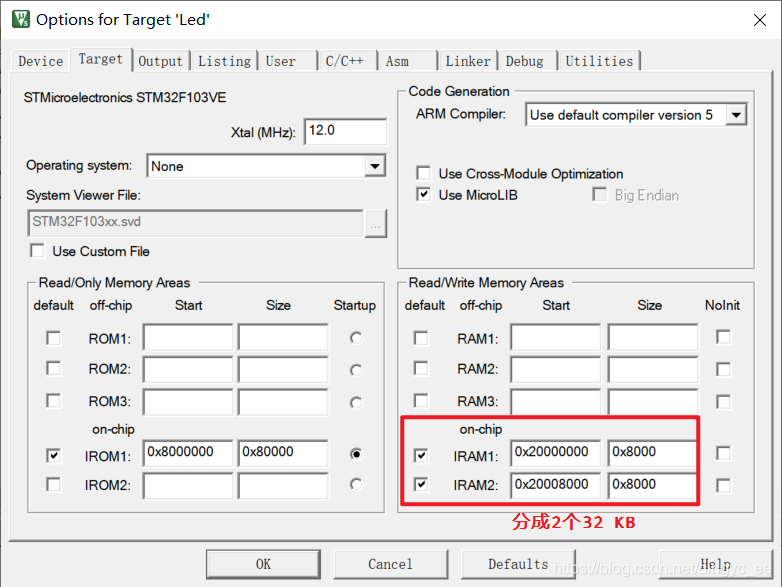Click the RAM1 Start field
Viewport: 782px width, 587px height.
tap(556, 337)
